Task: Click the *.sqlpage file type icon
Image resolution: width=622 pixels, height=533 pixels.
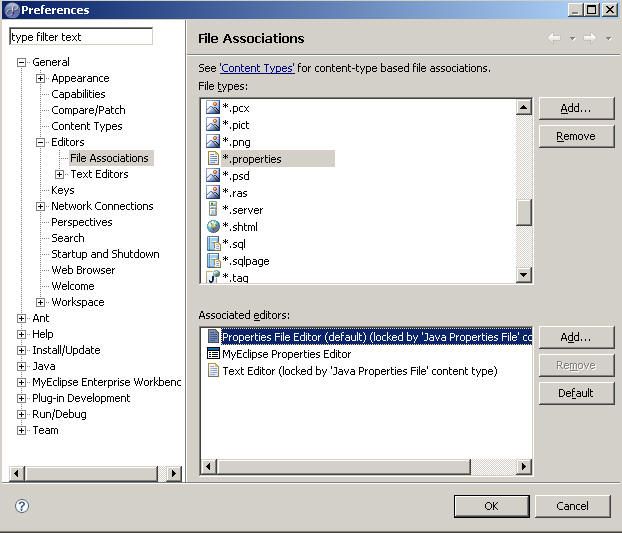Action: click(213, 261)
